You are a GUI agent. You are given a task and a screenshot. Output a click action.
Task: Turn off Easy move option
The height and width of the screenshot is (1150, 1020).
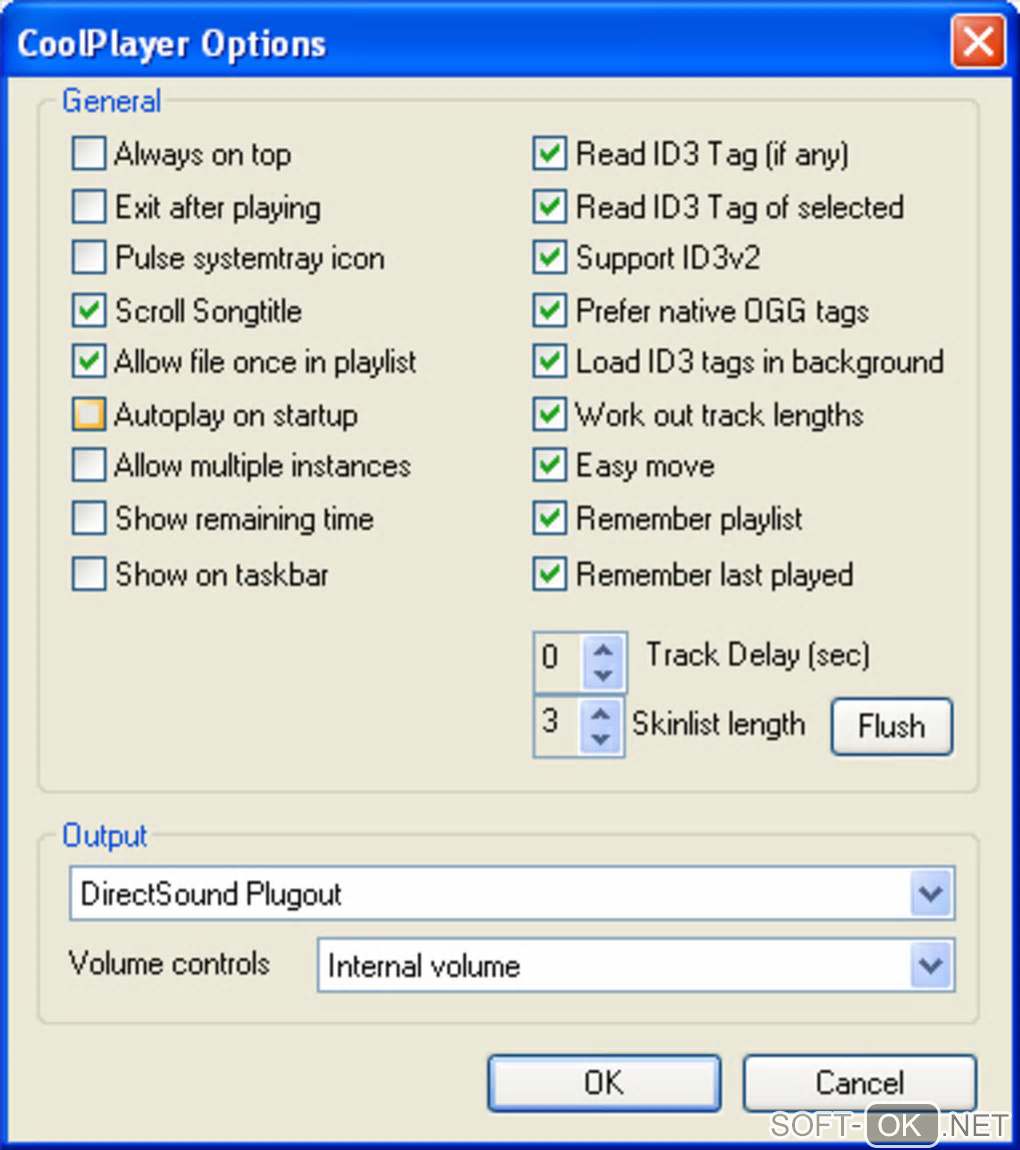[549, 465]
